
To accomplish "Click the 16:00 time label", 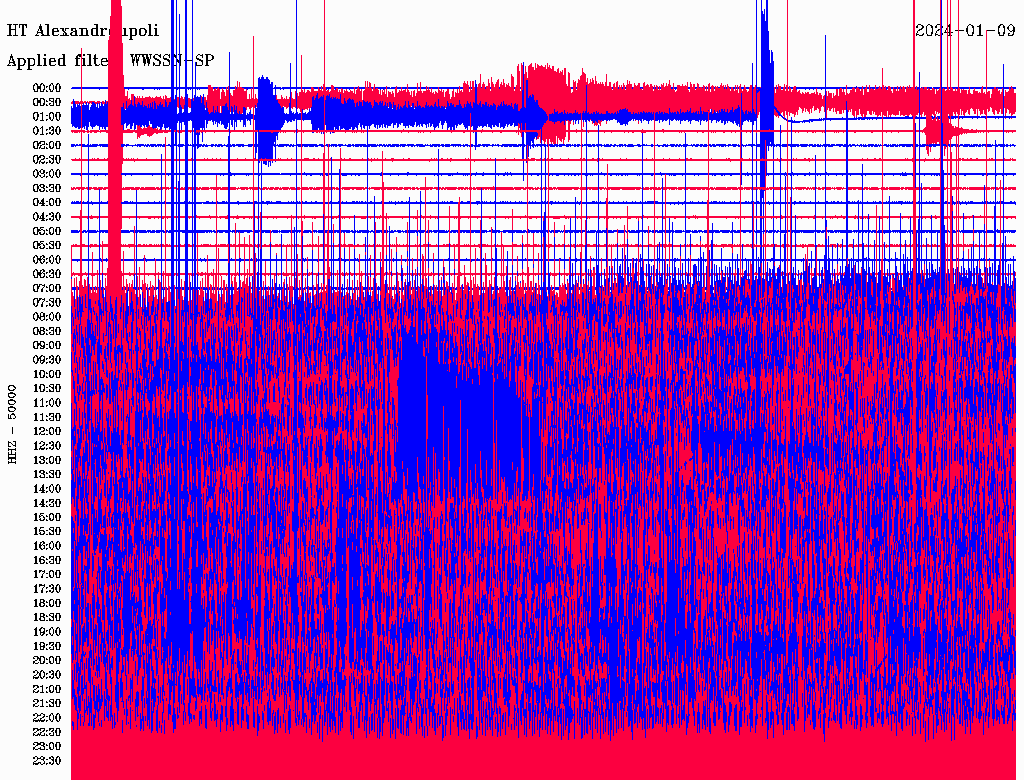I will tap(47, 546).
